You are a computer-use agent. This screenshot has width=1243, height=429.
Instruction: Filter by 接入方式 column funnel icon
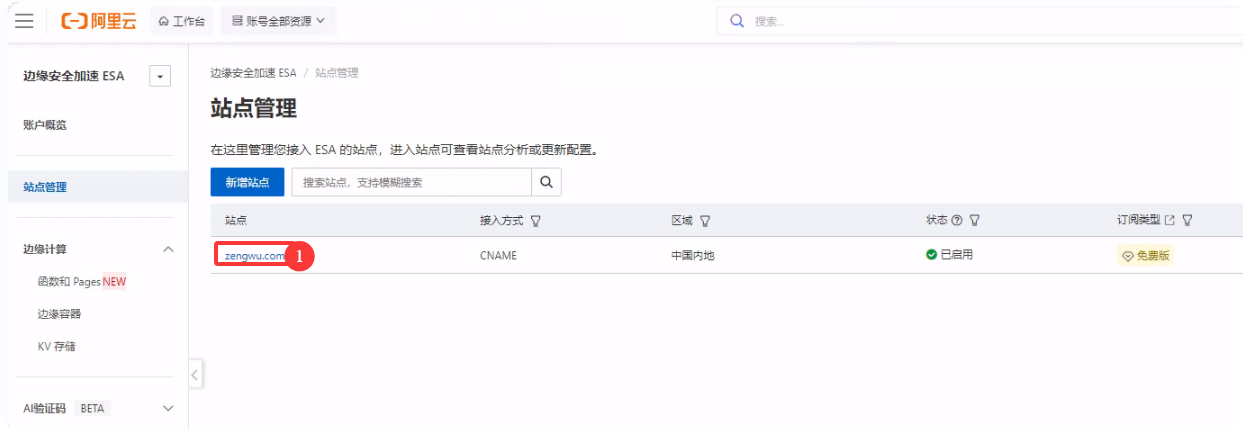point(536,220)
